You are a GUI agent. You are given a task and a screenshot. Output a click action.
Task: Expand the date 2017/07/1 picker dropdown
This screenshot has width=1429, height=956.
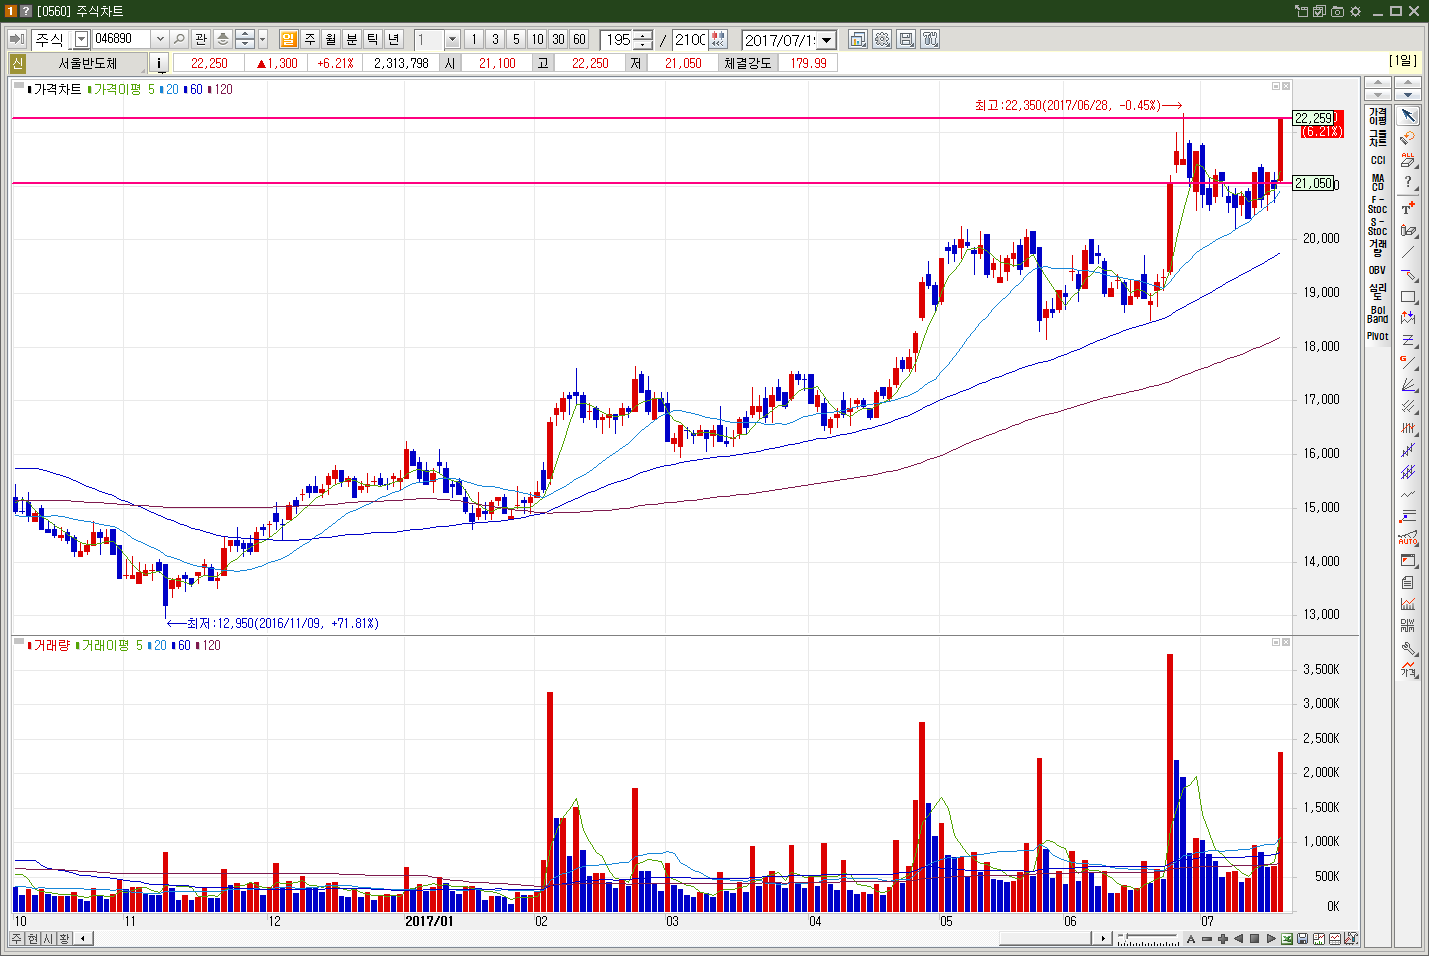827,40
